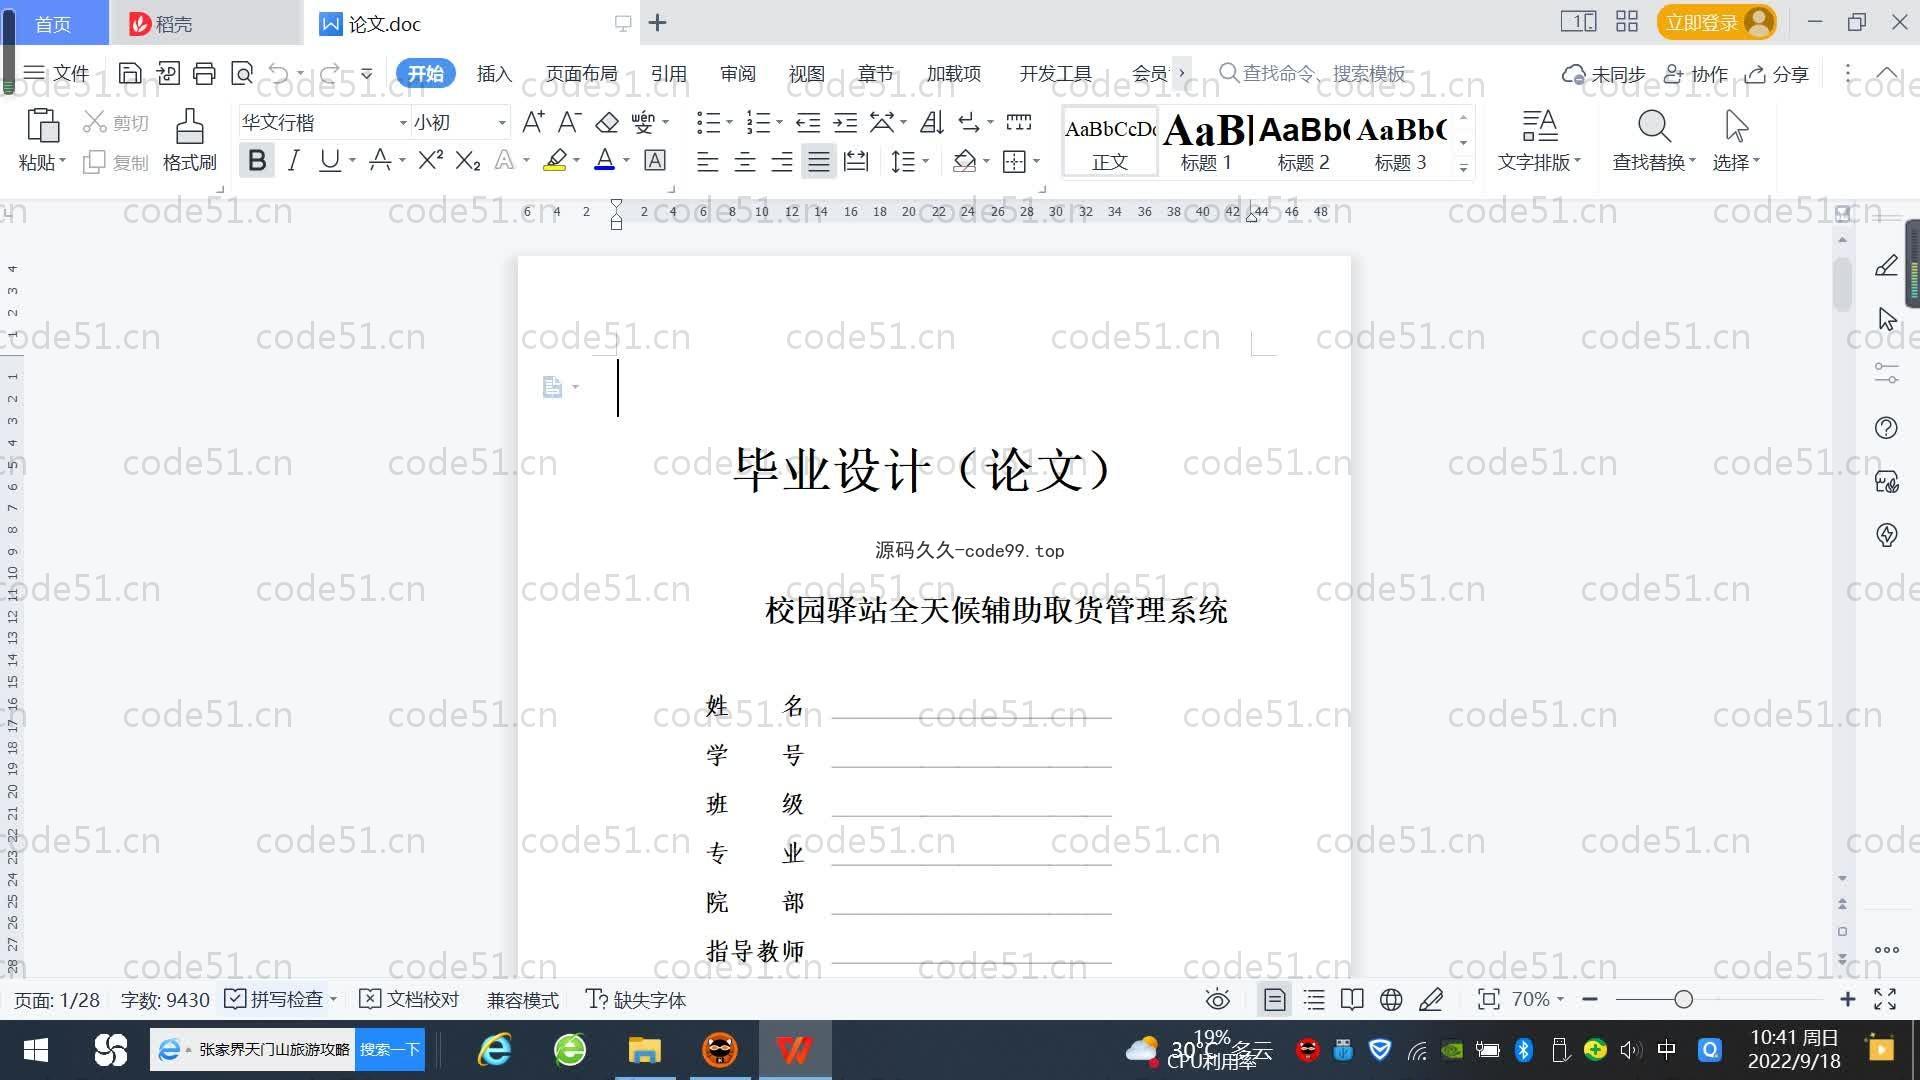Click 文档校对 in status bar
This screenshot has width=1920, height=1080.
tap(409, 999)
